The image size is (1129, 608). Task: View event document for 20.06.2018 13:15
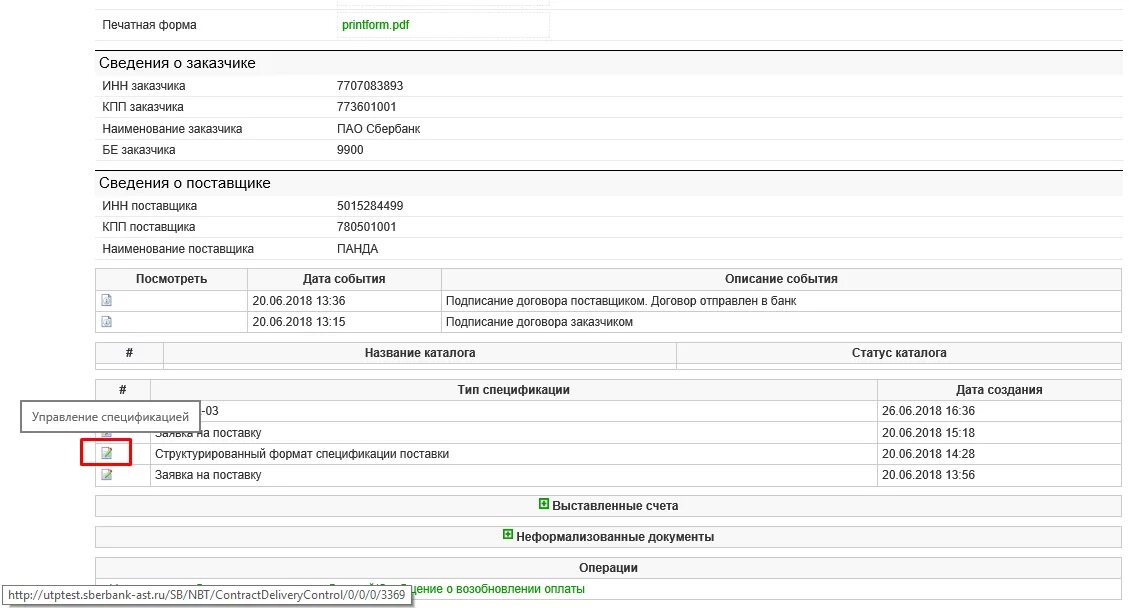point(107,321)
